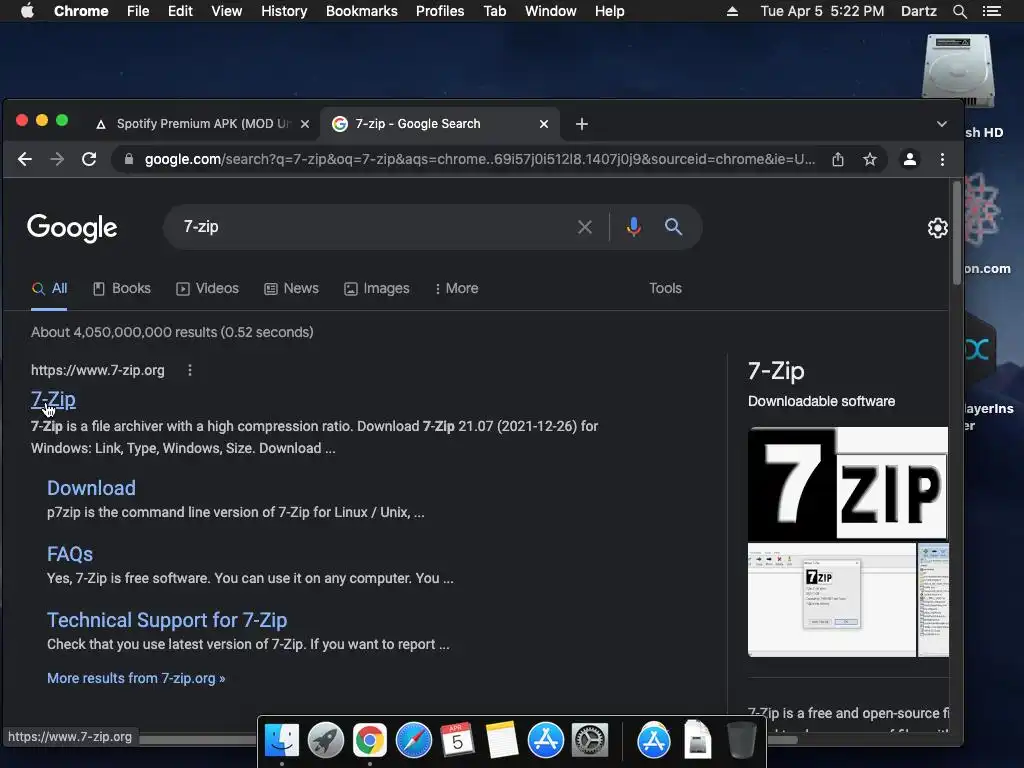The width and height of the screenshot is (1024, 768).
Task: Select the News search filter
Action: pos(291,289)
